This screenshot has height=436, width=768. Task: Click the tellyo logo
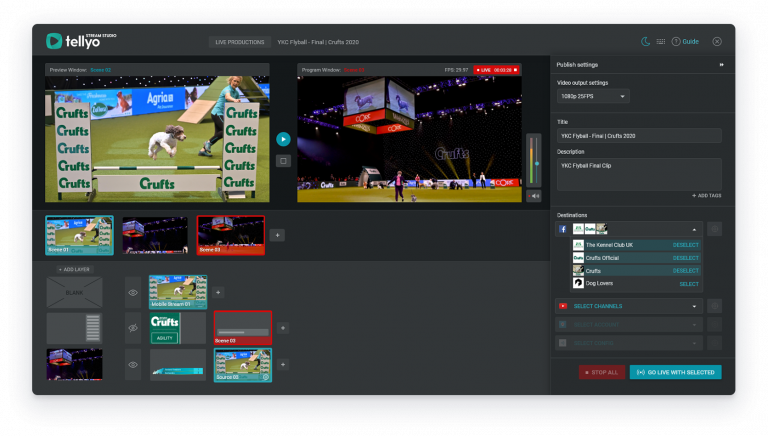coord(81,41)
